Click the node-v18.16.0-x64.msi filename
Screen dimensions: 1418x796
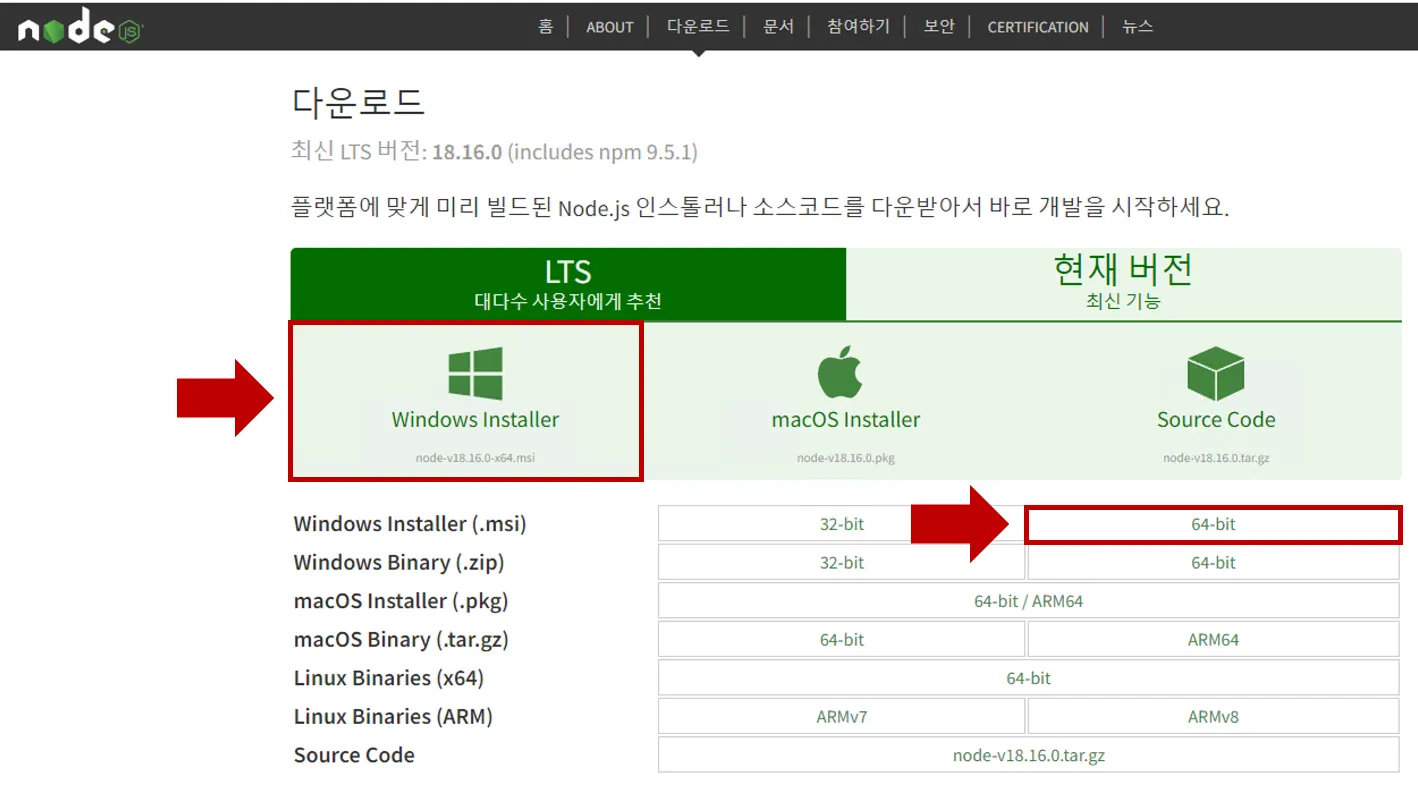[x=475, y=458]
